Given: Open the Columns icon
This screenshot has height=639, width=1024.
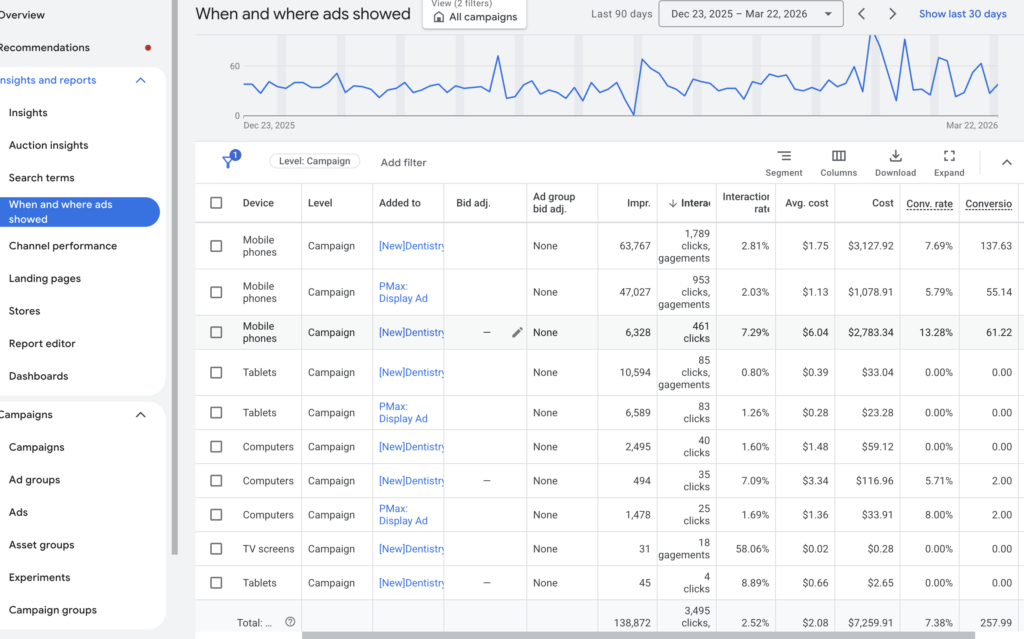Looking at the screenshot, I should click(x=838, y=157).
